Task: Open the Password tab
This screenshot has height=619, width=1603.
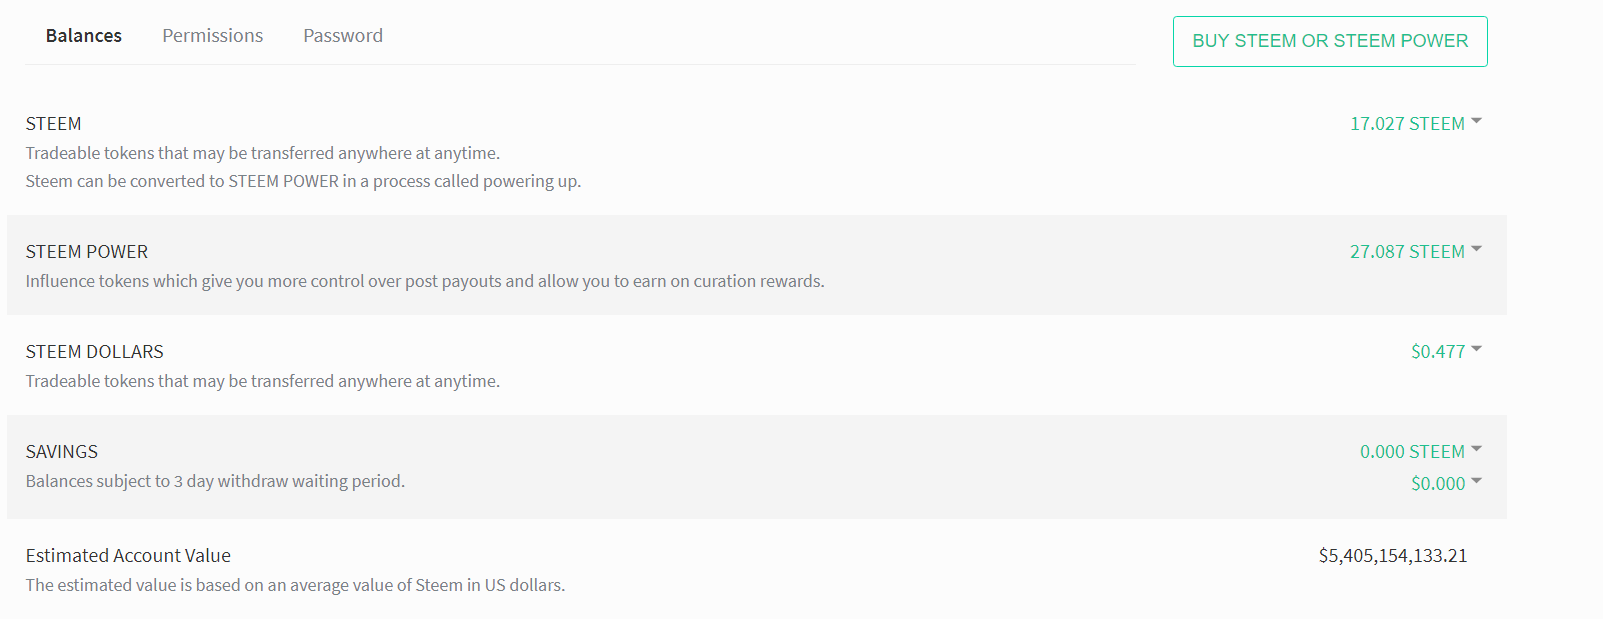Action: [343, 36]
